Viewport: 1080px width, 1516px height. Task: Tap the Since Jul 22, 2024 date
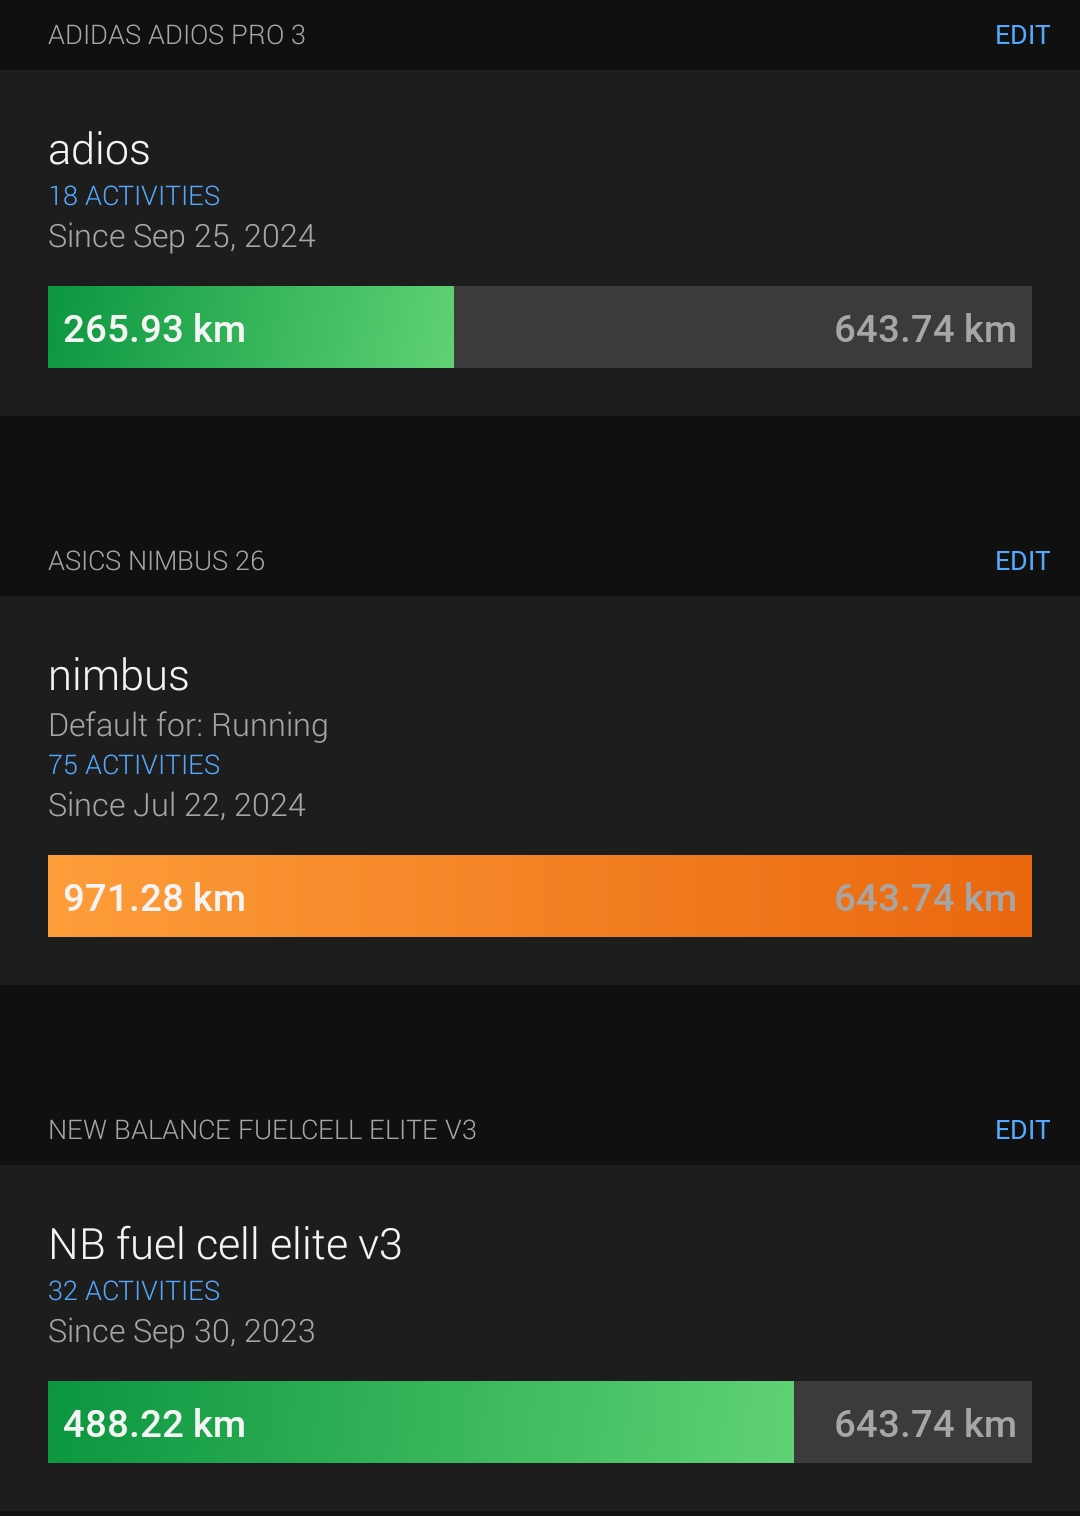click(177, 806)
